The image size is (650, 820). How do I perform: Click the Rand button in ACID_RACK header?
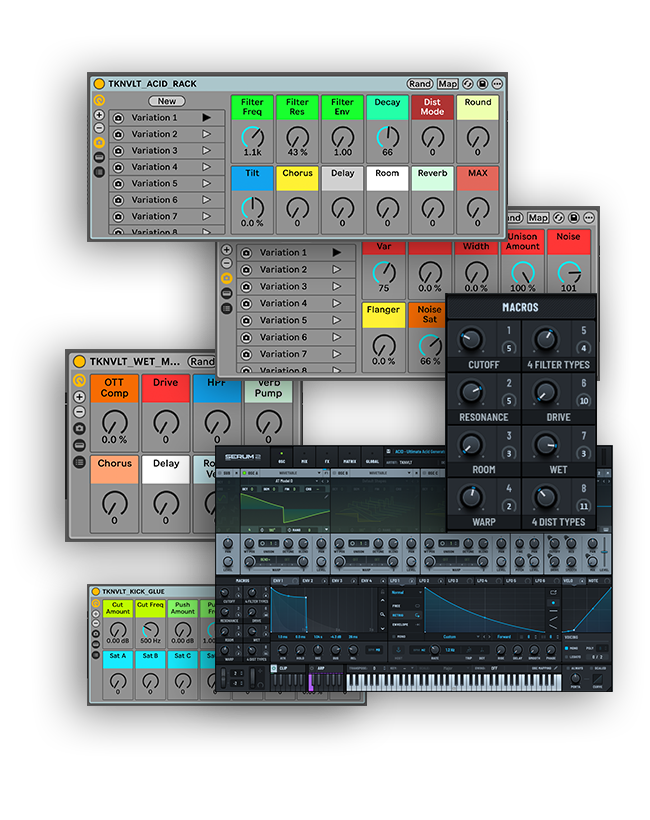point(420,84)
